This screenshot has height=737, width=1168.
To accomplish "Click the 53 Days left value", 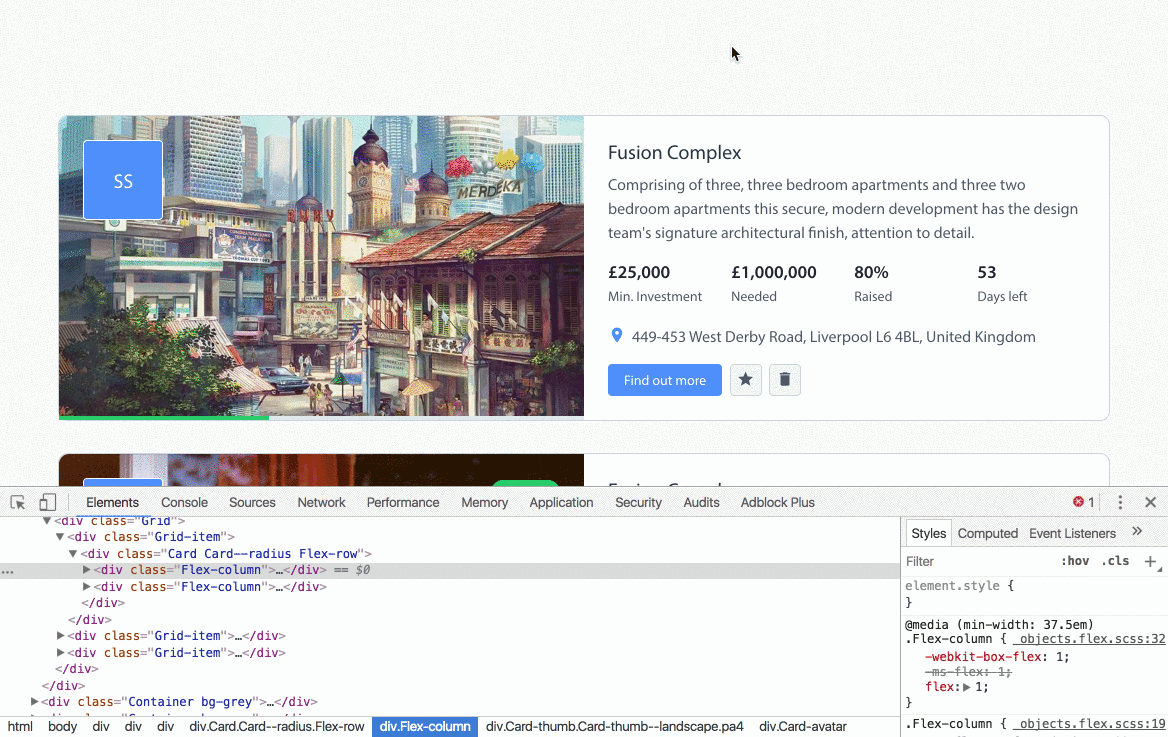I will [987, 273].
